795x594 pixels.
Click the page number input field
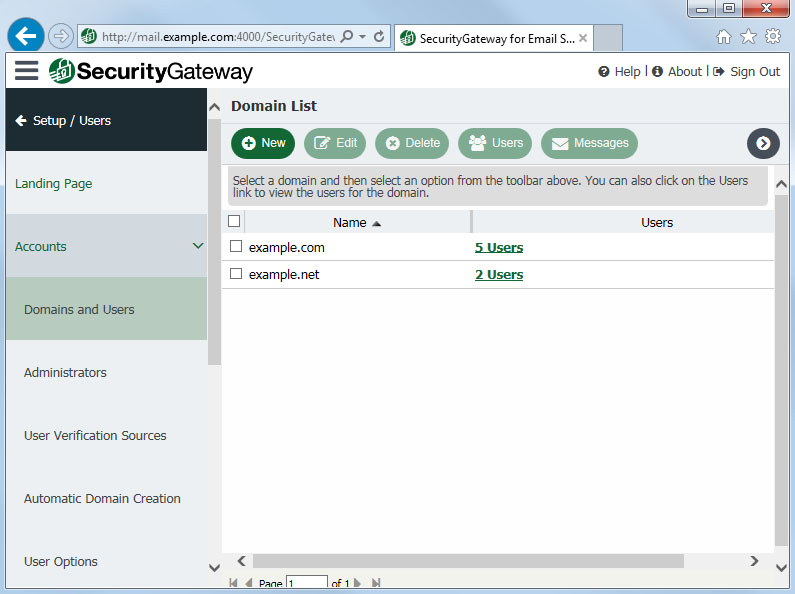[307, 582]
